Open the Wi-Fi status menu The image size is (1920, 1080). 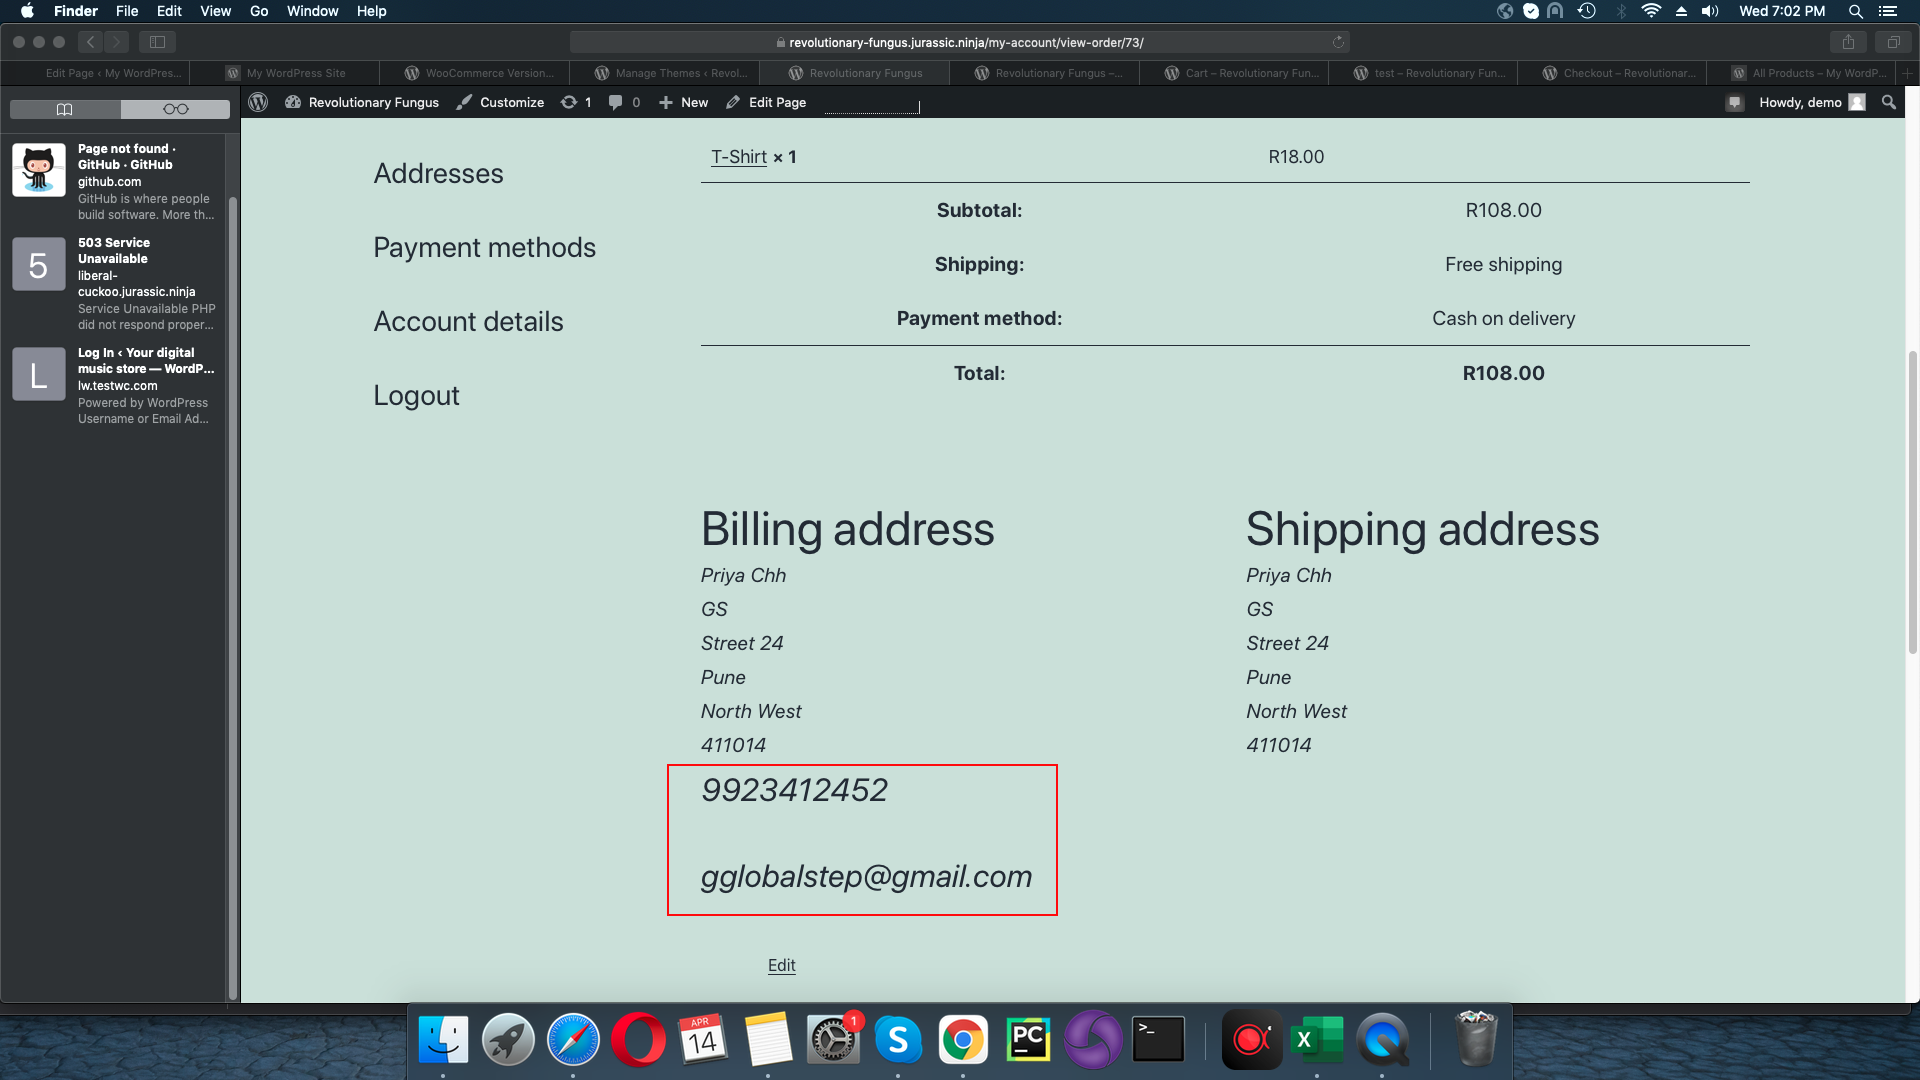coord(1651,11)
